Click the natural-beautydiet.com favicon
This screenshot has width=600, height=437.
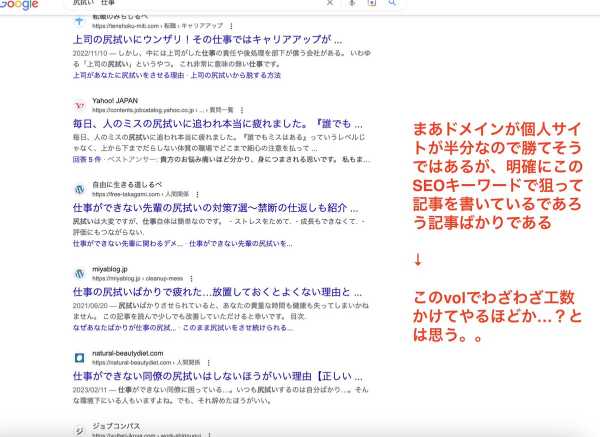click(x=79, y=358)
